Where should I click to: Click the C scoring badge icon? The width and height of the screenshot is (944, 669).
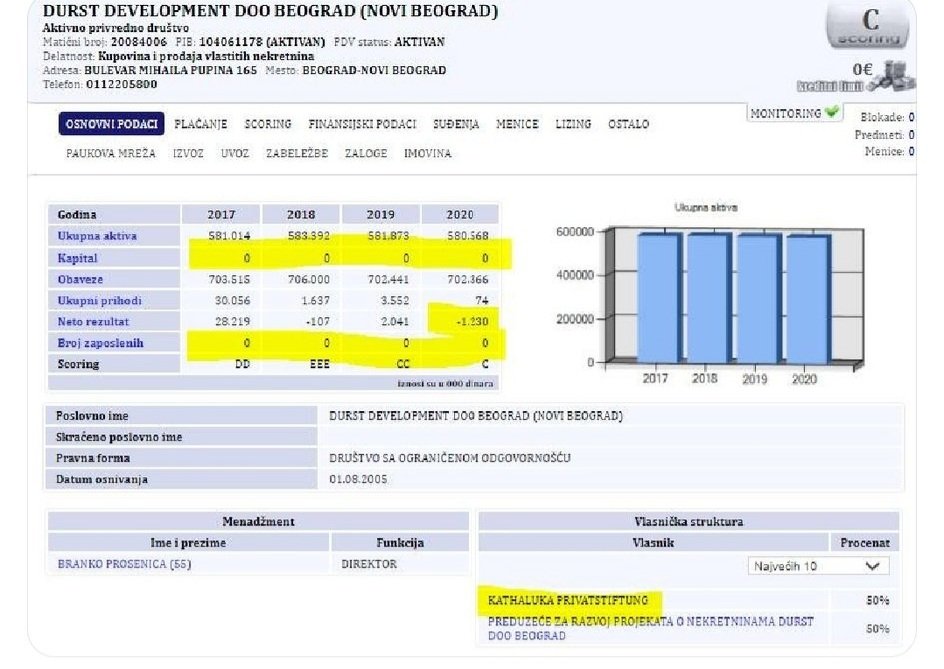[869, 25]
